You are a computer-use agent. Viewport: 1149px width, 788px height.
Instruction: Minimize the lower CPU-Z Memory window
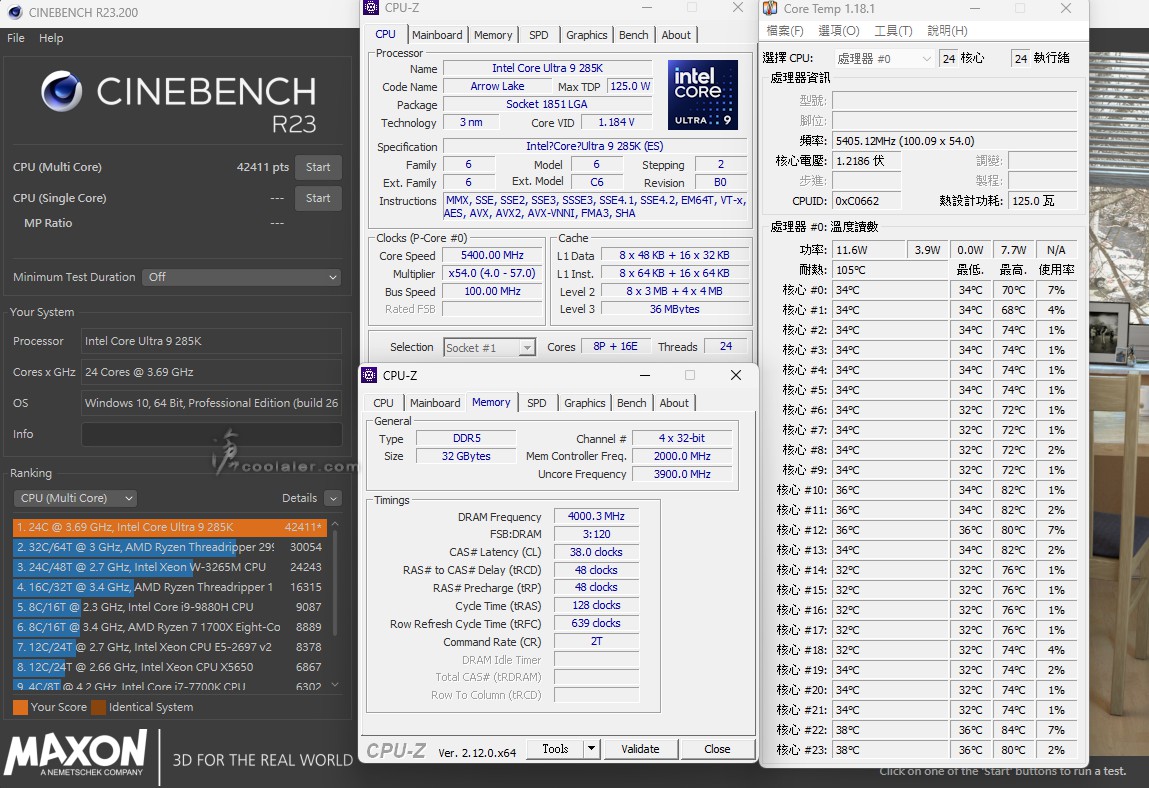645,375
